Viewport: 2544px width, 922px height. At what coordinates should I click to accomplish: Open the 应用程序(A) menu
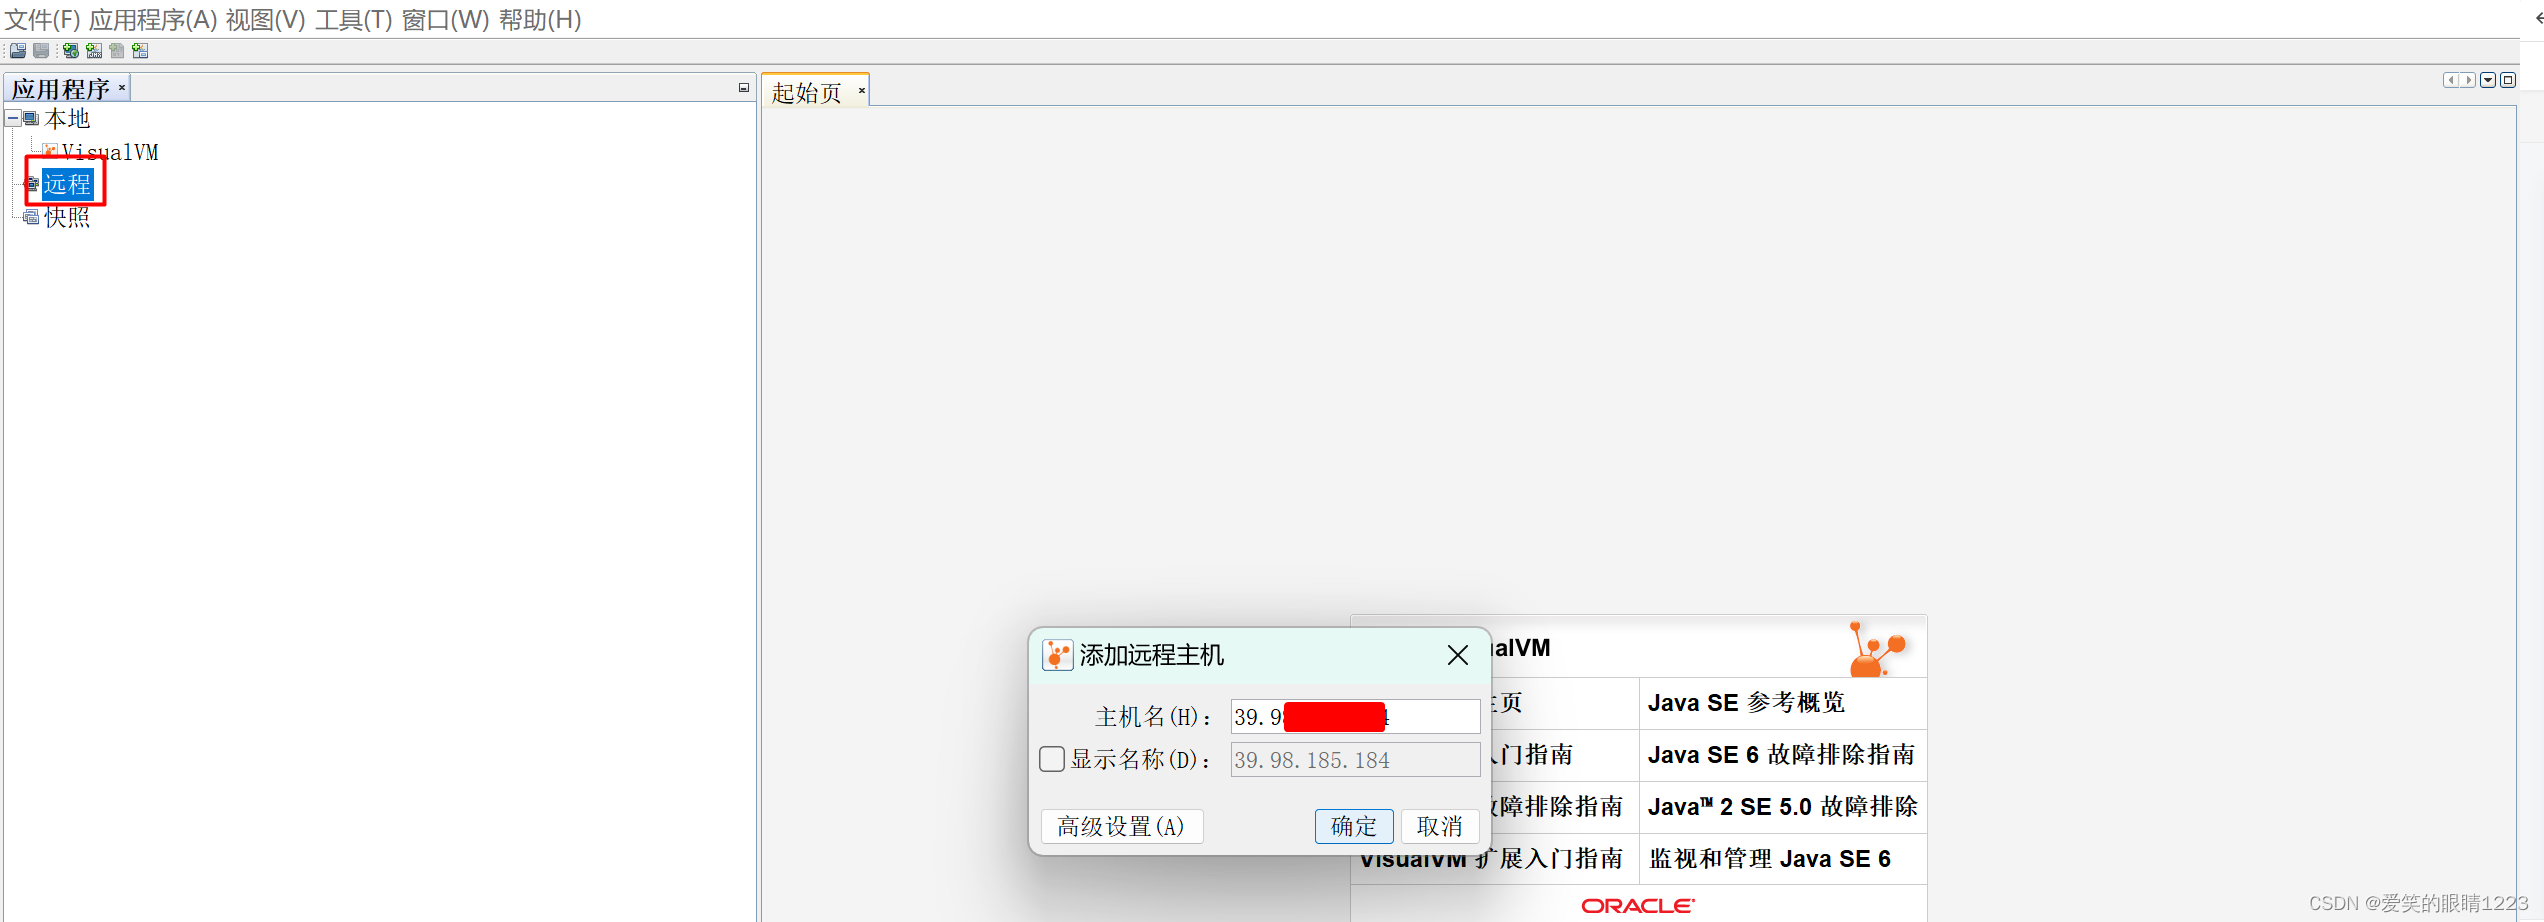(x=153, y=19)
